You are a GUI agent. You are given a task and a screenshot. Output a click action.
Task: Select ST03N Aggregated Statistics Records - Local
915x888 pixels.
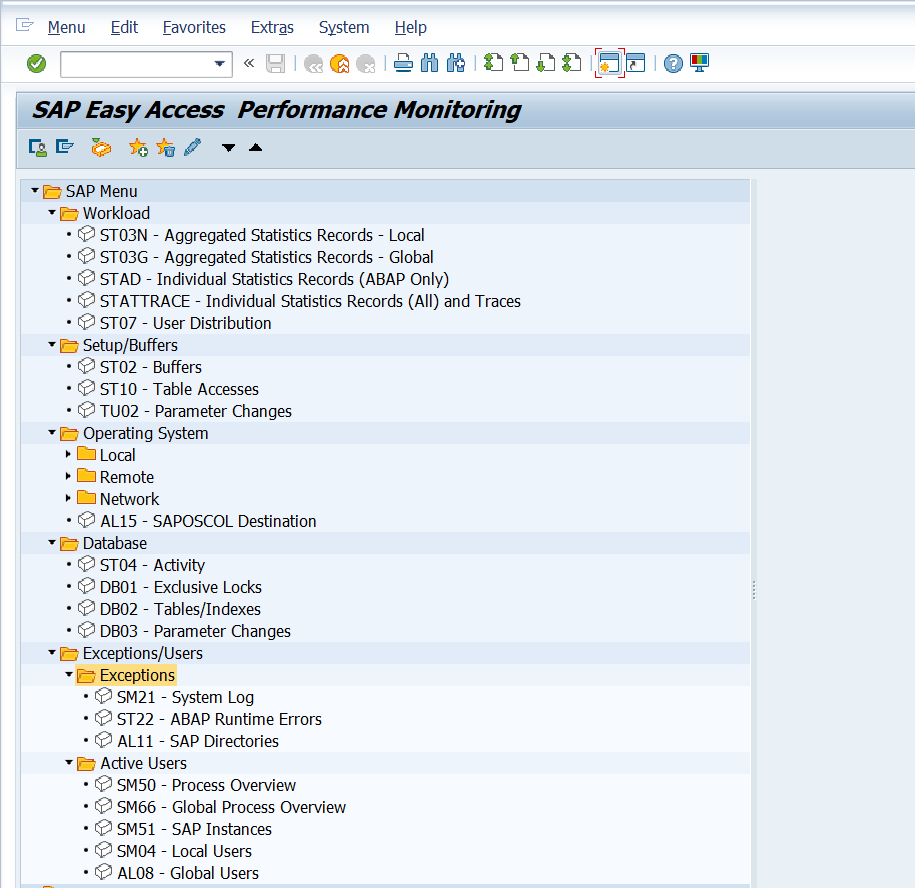(x=261, y=235)
